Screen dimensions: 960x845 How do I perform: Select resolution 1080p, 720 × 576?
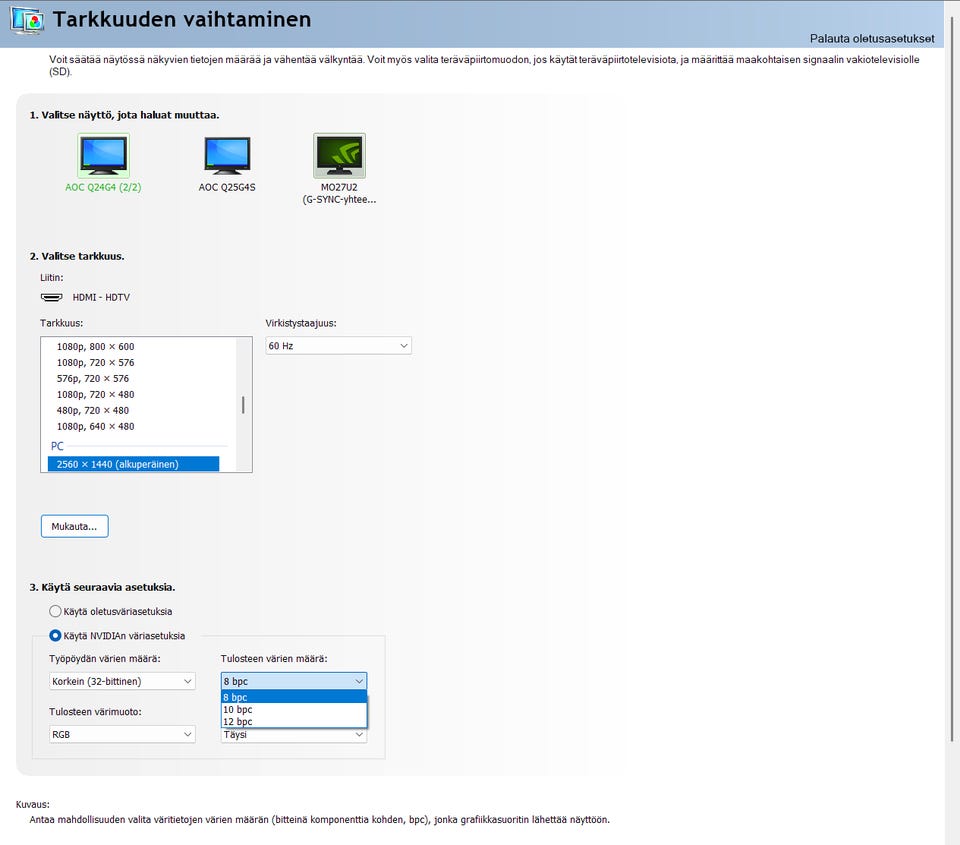pyautogui.click(x=96, y=362)
